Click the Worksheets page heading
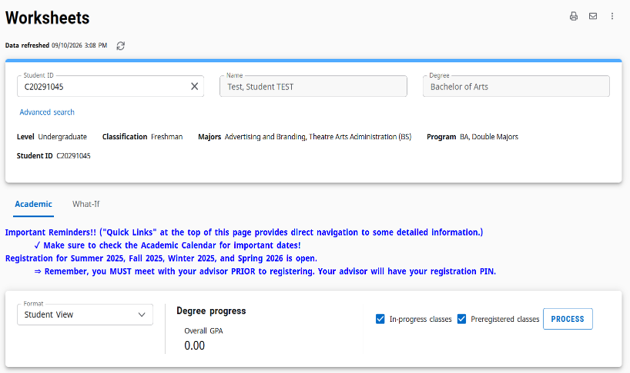Image resolution: width=630 pixels, height=373 pixels. point(47,18)
